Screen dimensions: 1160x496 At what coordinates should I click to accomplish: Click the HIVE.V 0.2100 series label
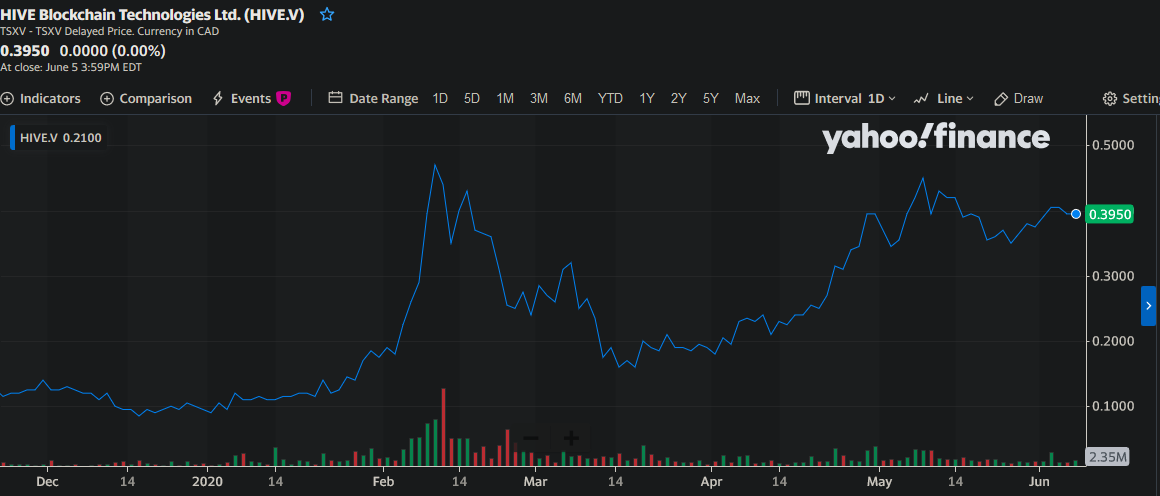pos(57,138)
